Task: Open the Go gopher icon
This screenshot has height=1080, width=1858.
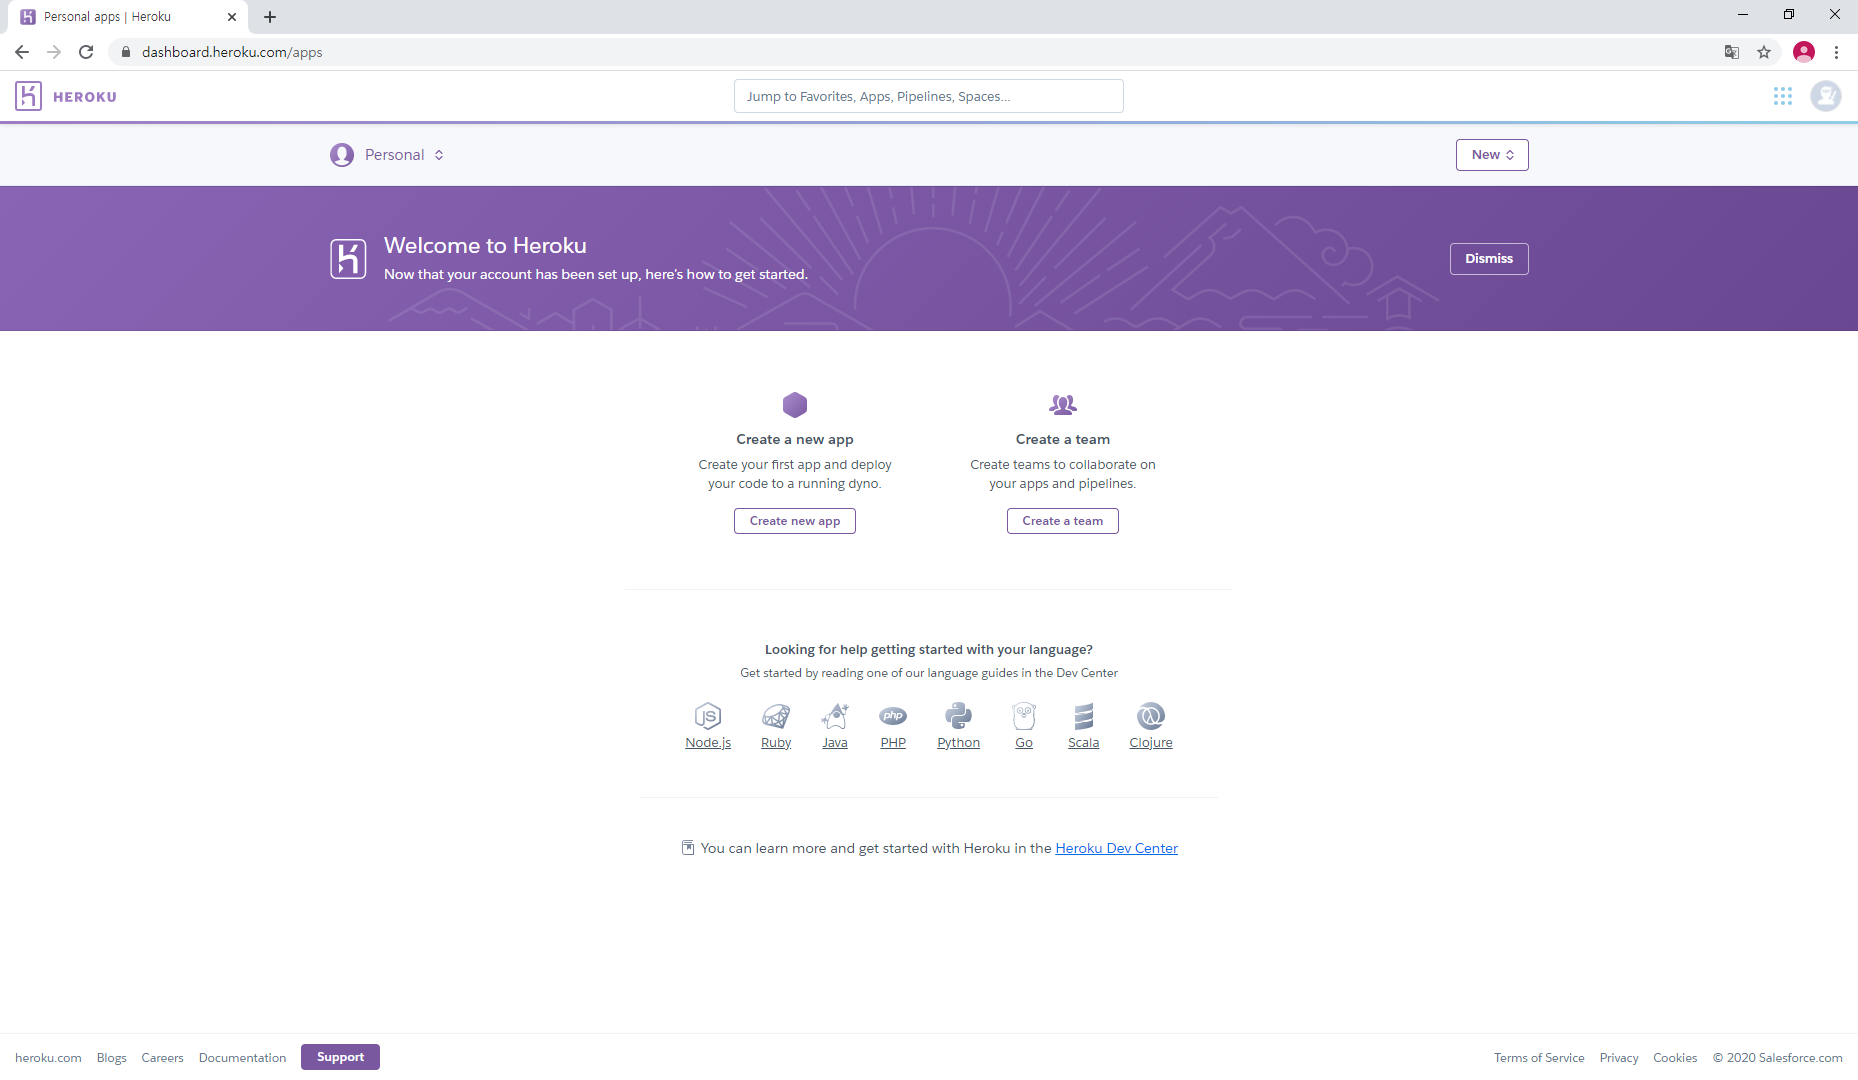Action: 1024,716
